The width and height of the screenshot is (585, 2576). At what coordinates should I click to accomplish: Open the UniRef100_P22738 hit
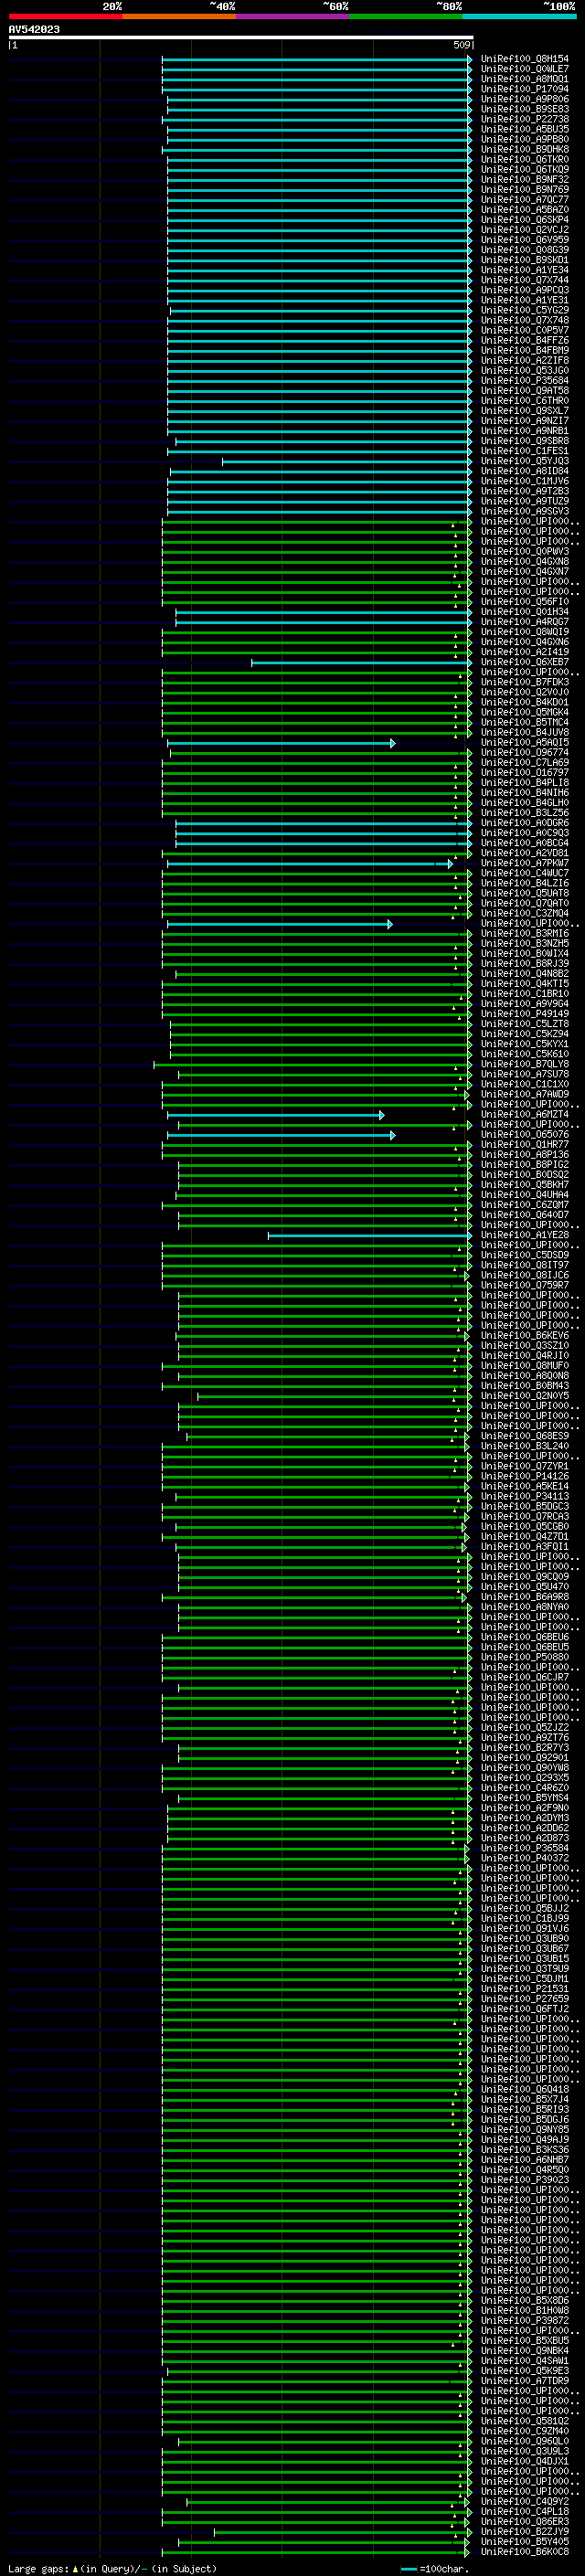pyautogui.click(x=524, y=120)
